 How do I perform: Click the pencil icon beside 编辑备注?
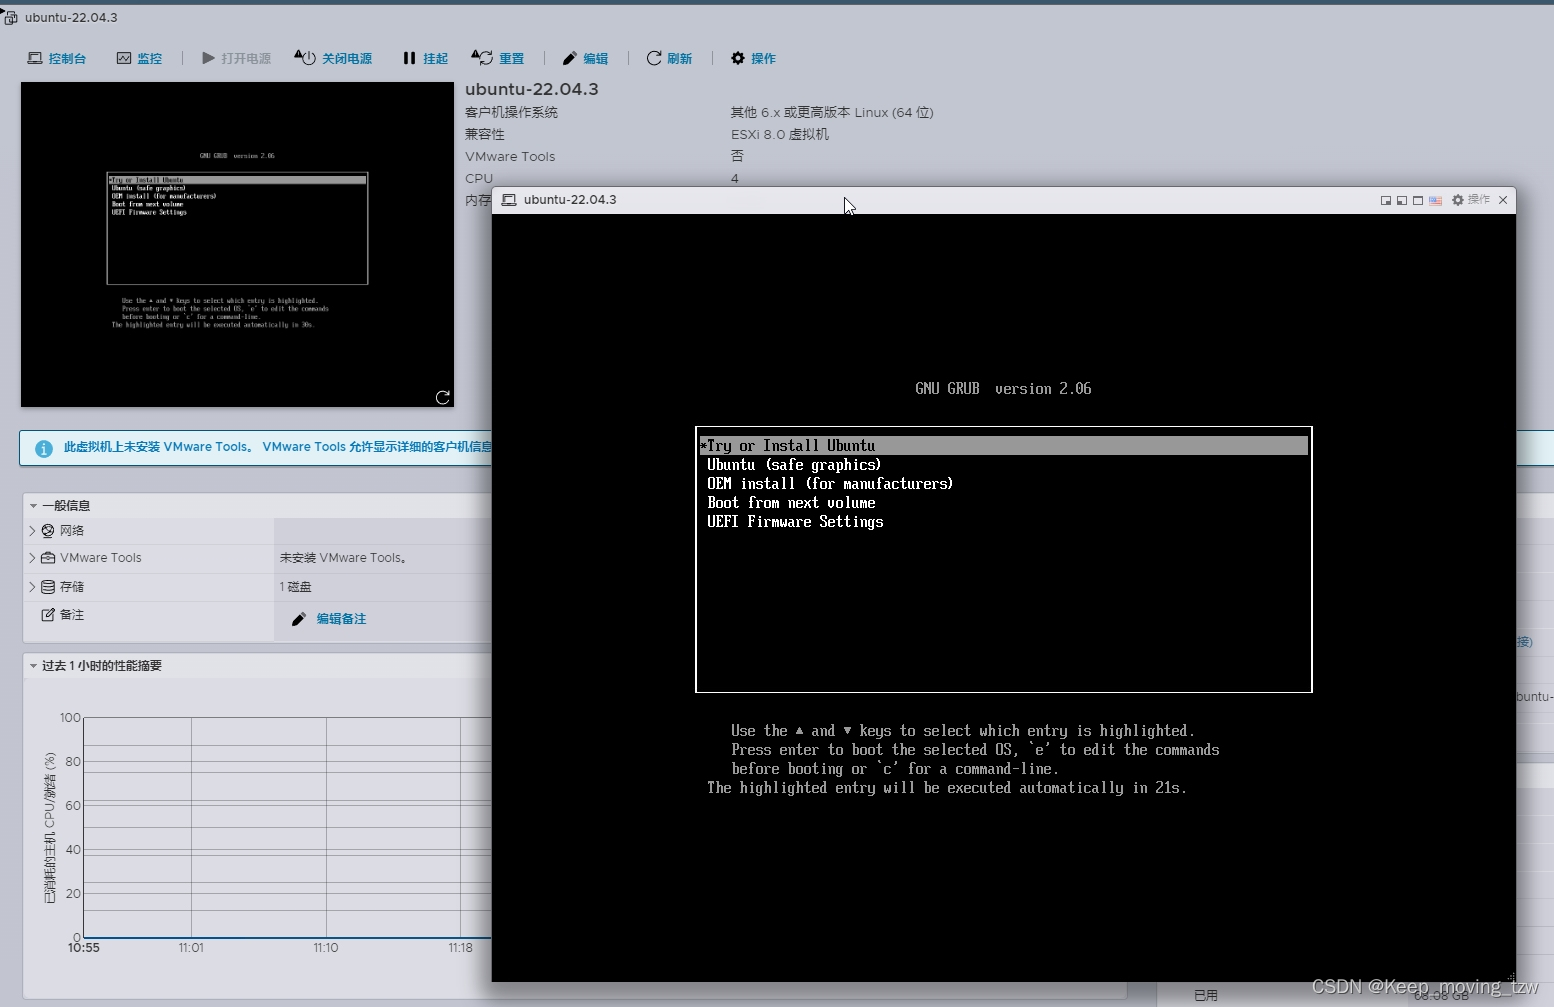(x=298, y=619)
